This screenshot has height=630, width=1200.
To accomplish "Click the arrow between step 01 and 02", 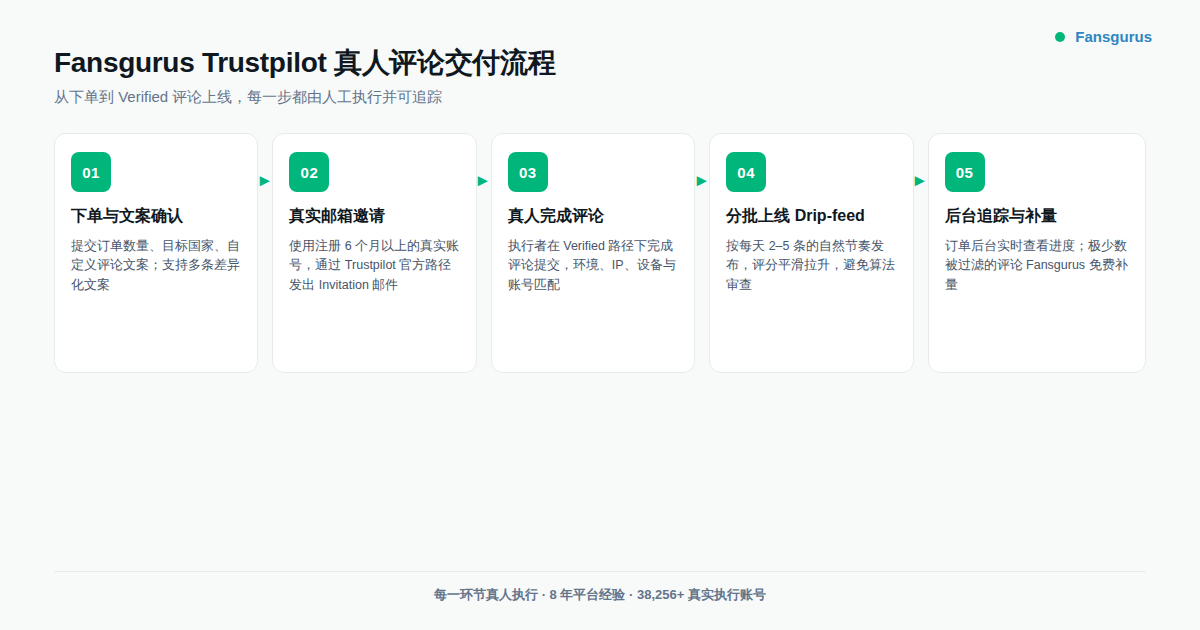I will pos(264,182).
